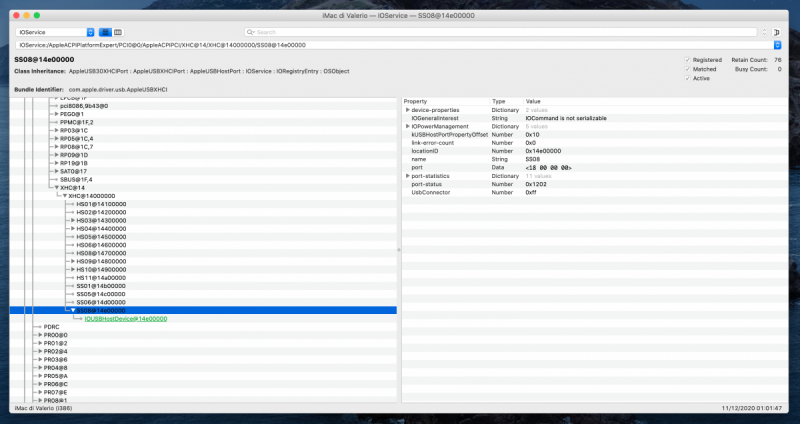Viewport: 800px width, 424px height.
Task: Expand the RP19@1B node
Action: (56, 163)
